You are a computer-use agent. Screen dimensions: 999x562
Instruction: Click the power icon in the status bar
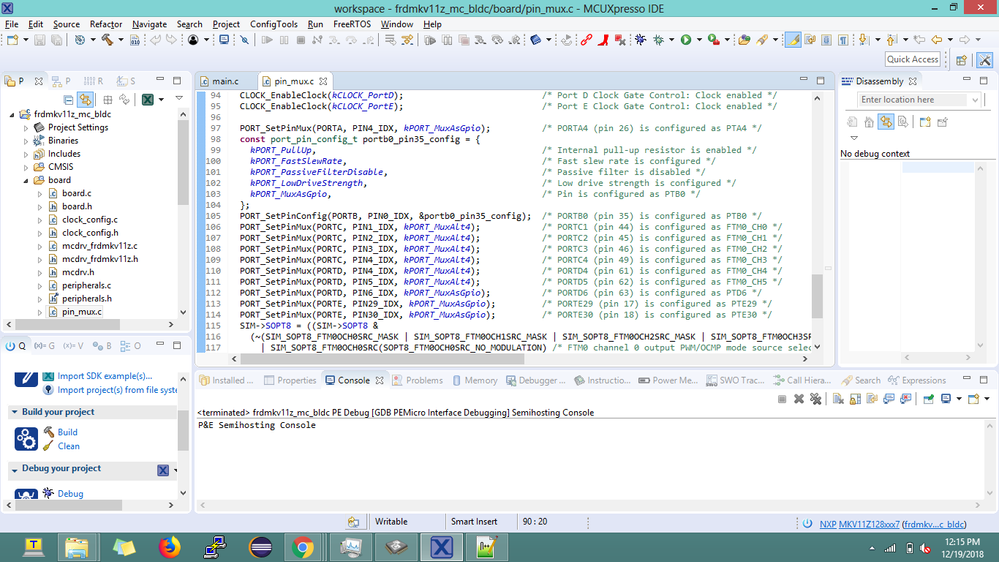pyautogui.click(x=807, y=524)
